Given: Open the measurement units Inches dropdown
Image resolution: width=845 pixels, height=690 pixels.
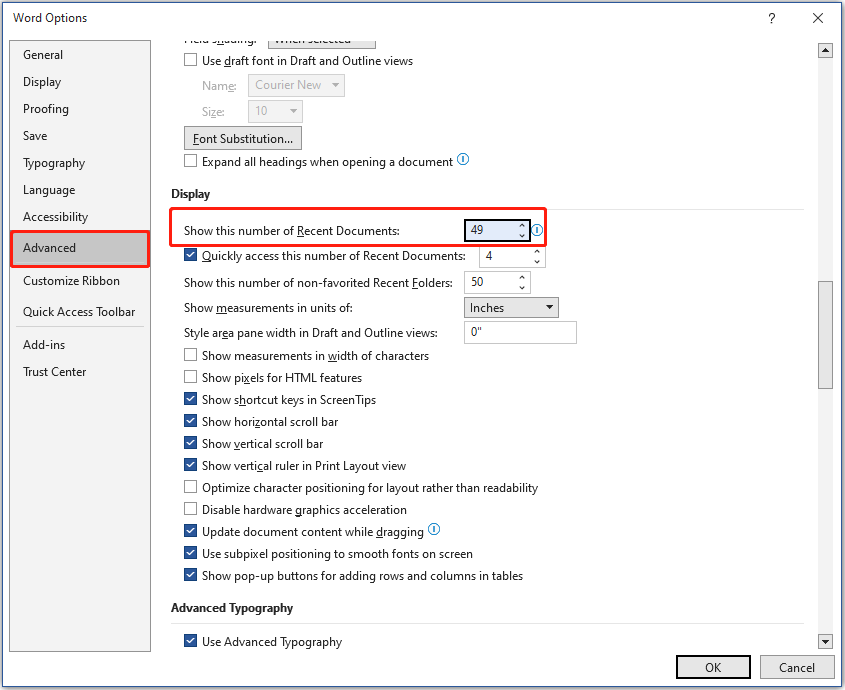Looking at the screenshot, I should pos(511,308).
